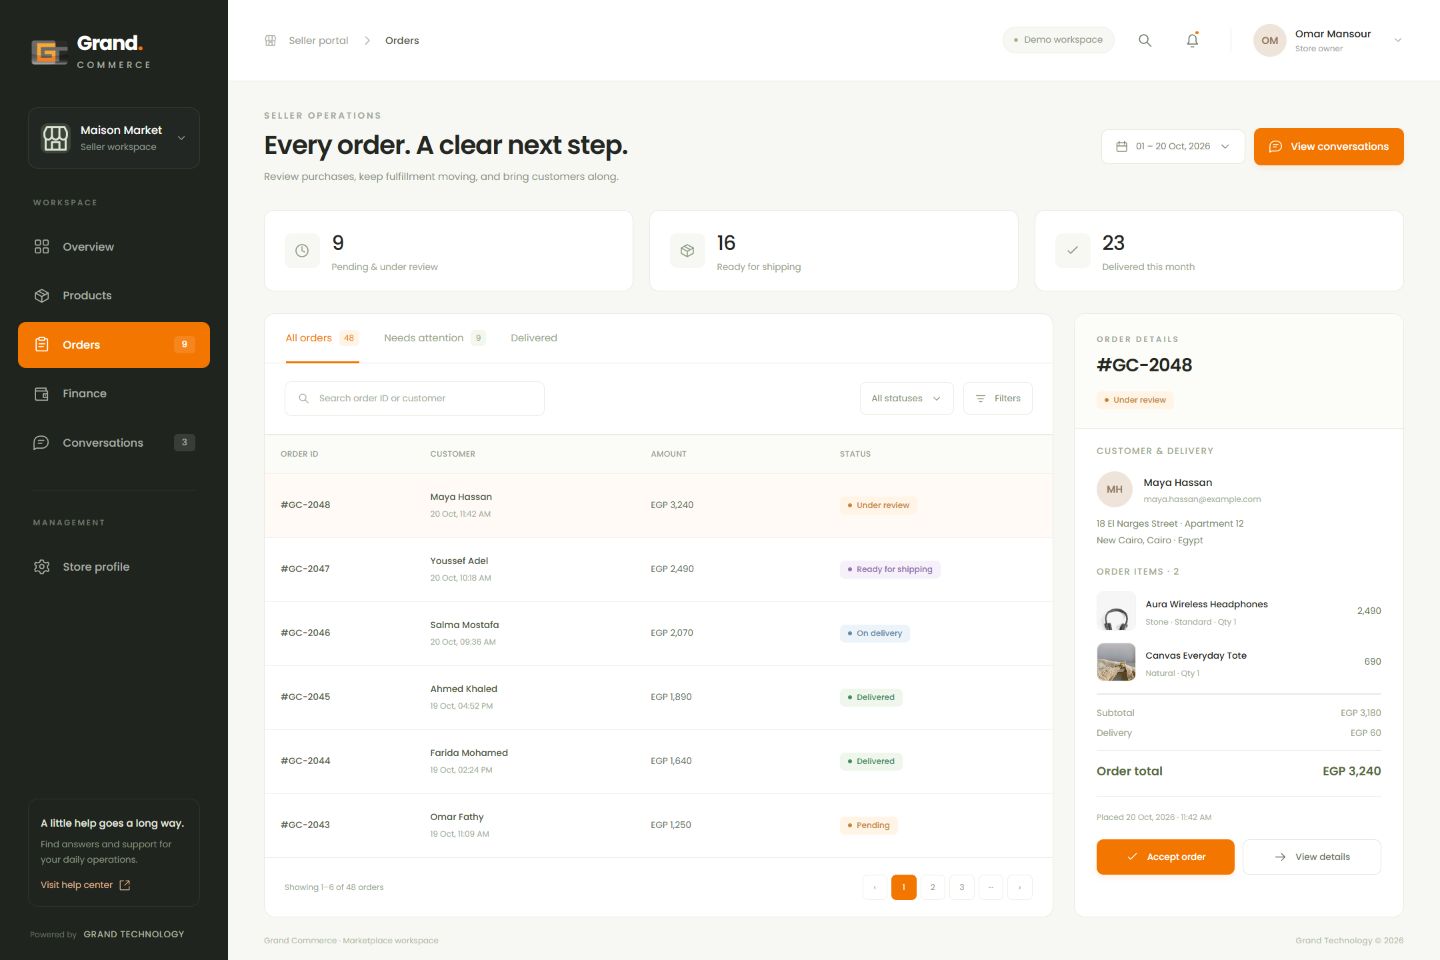Select order row #GC-2046
Viewport: 1440px width, 960px height.
[x=659, y=634]
